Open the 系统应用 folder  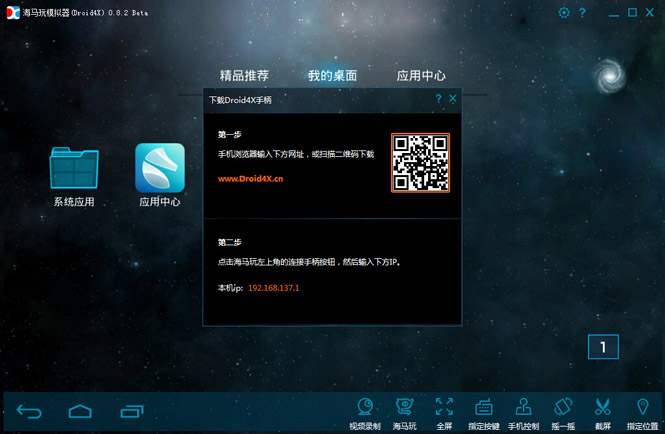pos(74,177)
